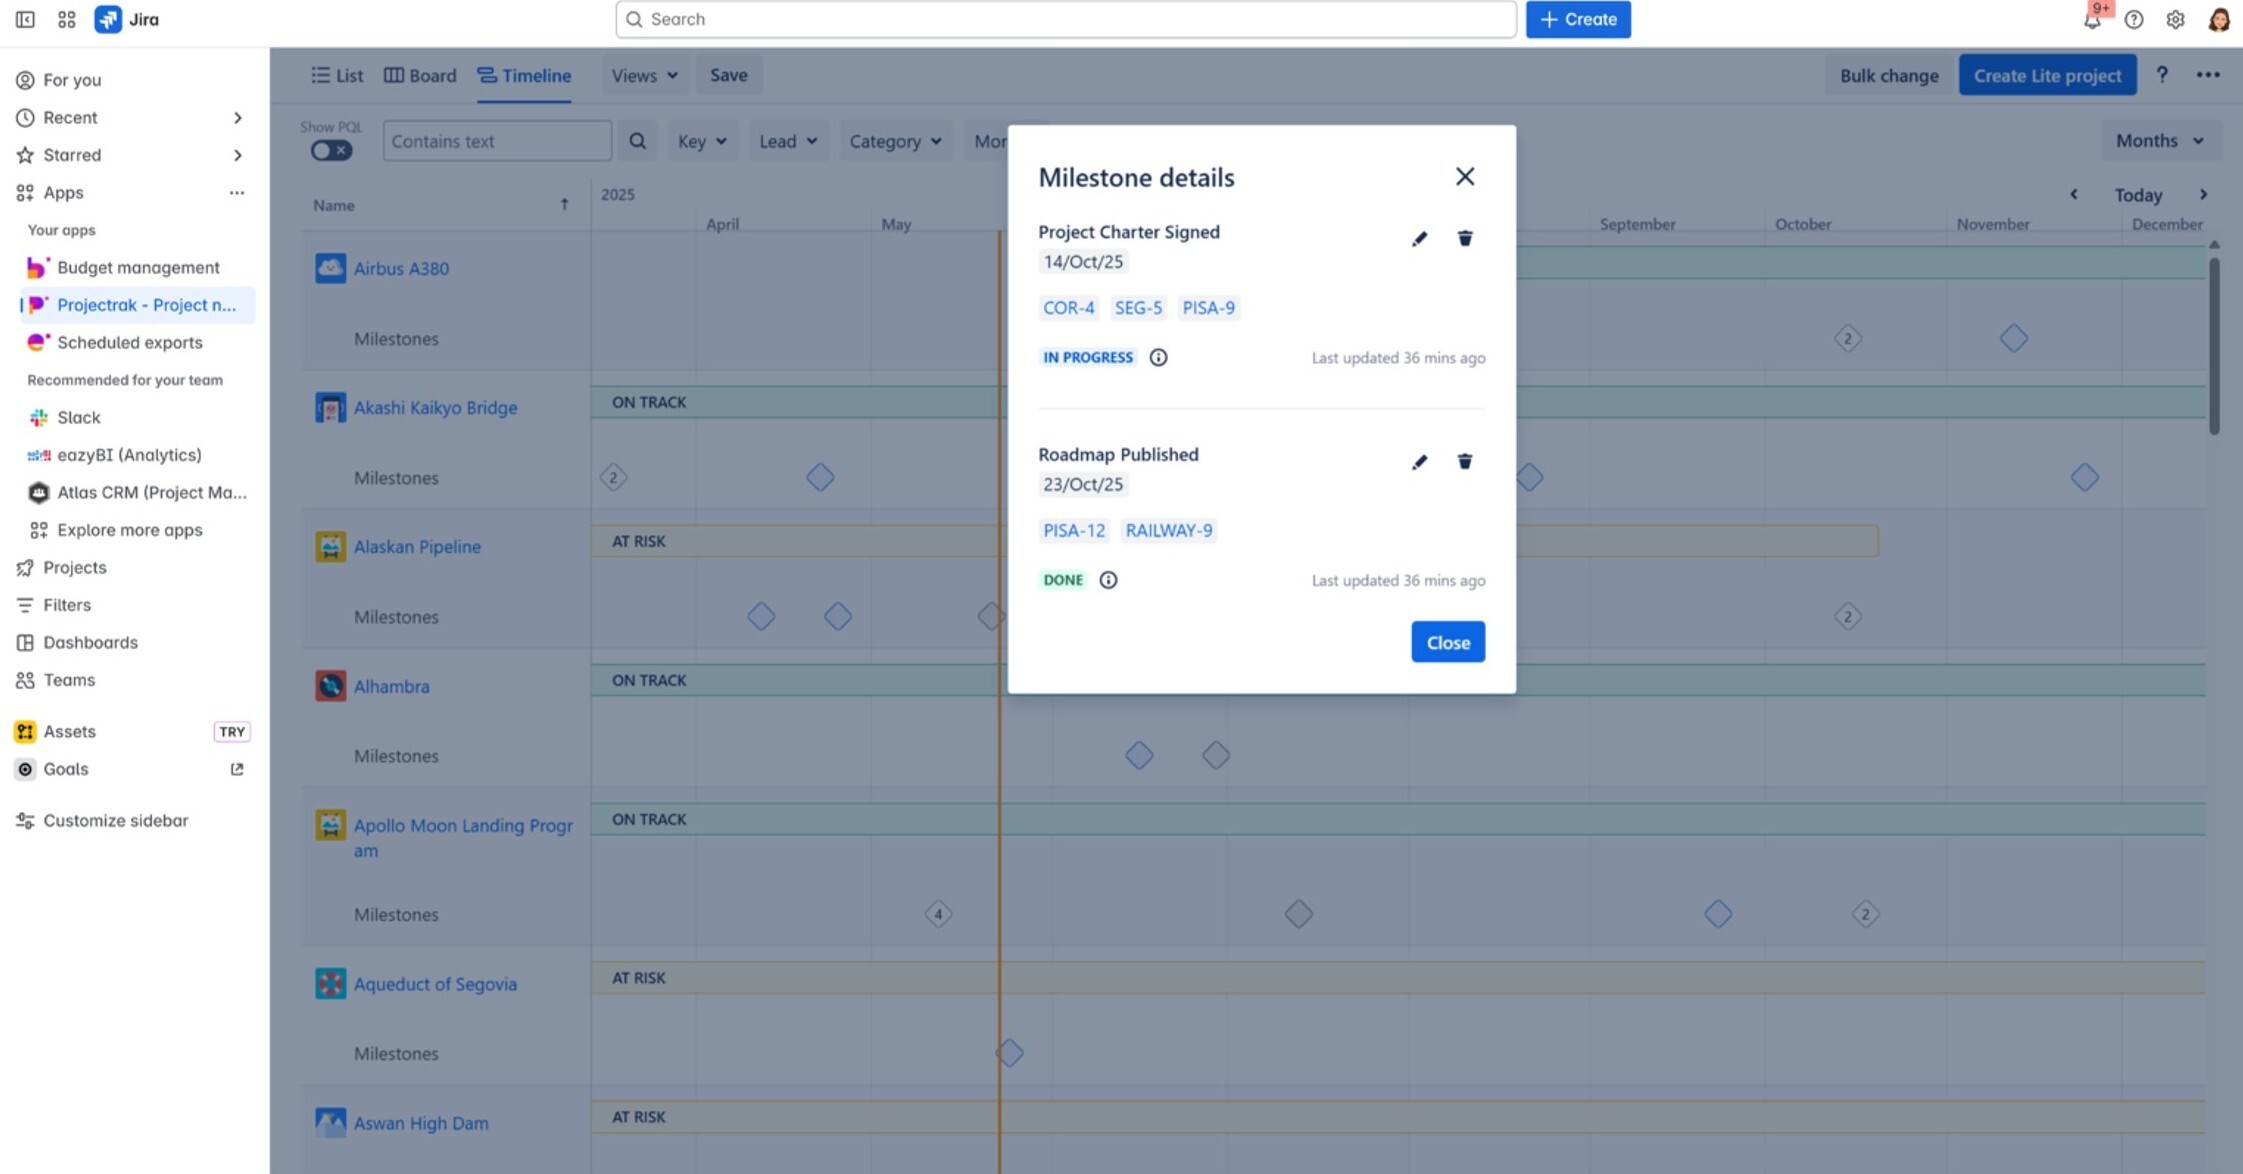Open the notifications bell icon
This screenshot has height=1174, width=2243.
[2092, 19]
